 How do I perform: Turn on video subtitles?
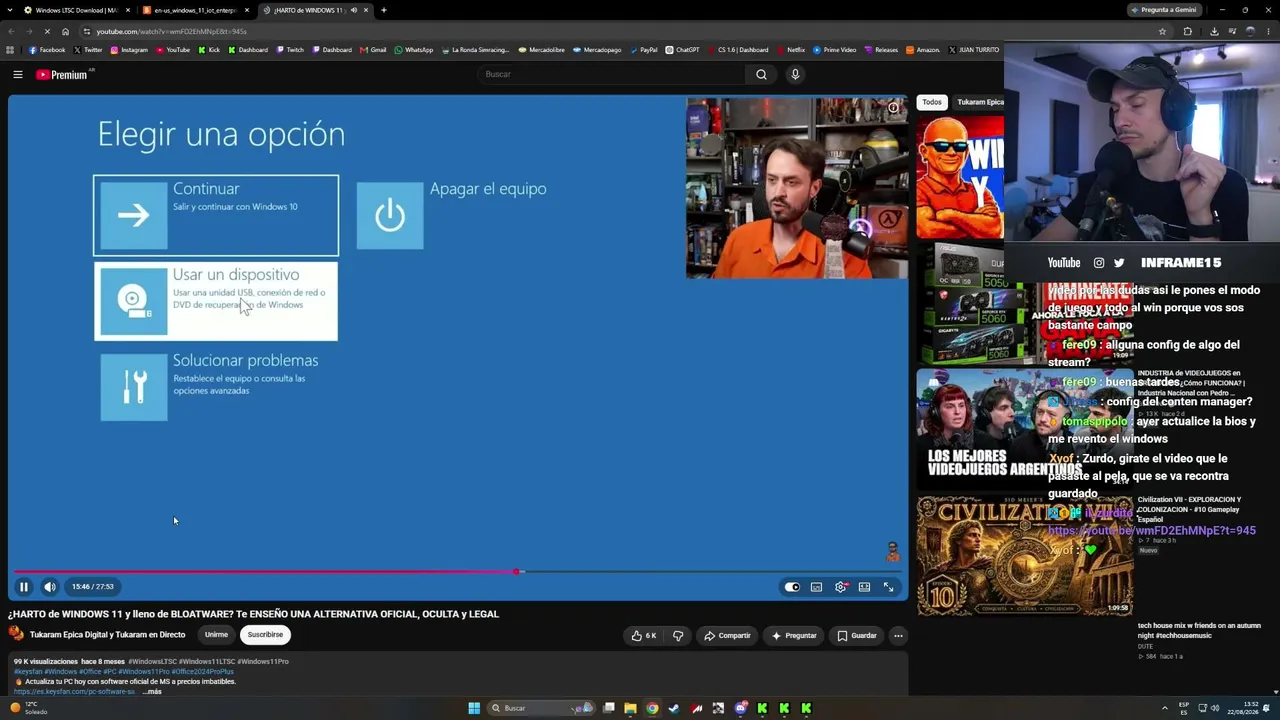coord(816,587)
